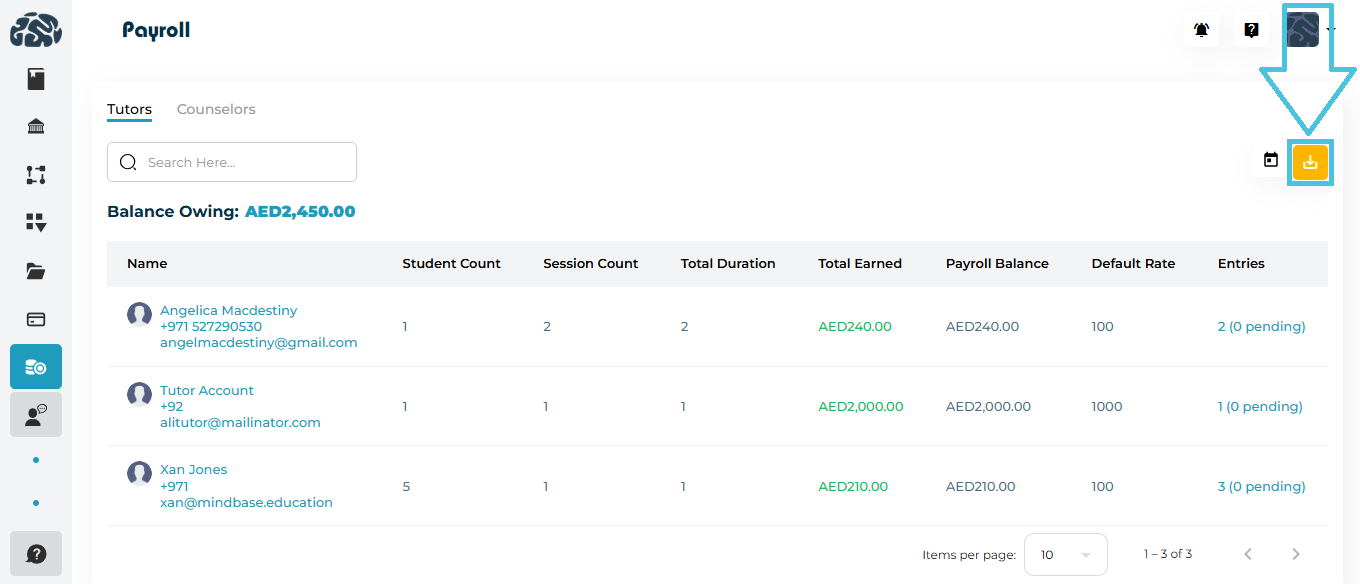This screenshot has height=584, width=1360.
Task: Switch to the Counselors tab
Action: point(216,109)
